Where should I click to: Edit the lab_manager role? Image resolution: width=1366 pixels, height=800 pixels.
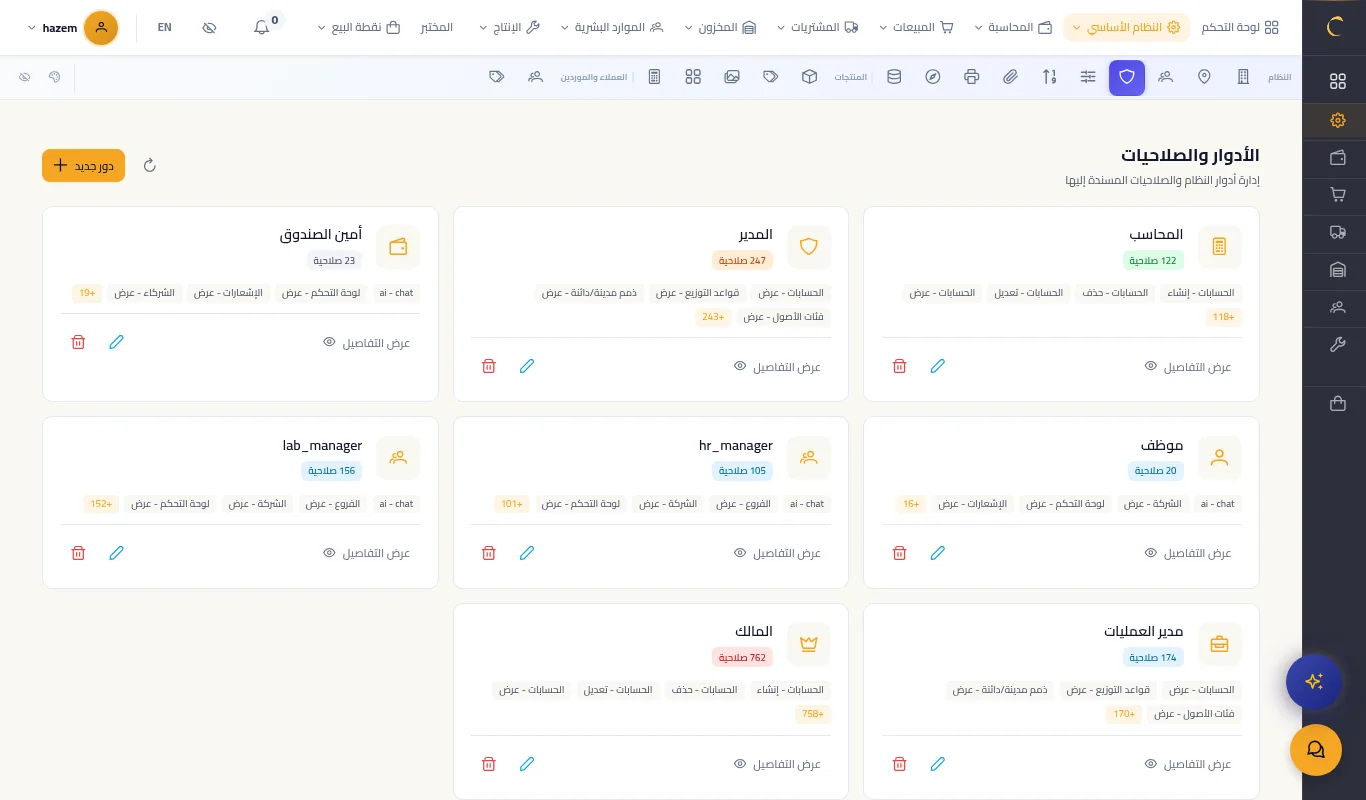click(116, 552)
